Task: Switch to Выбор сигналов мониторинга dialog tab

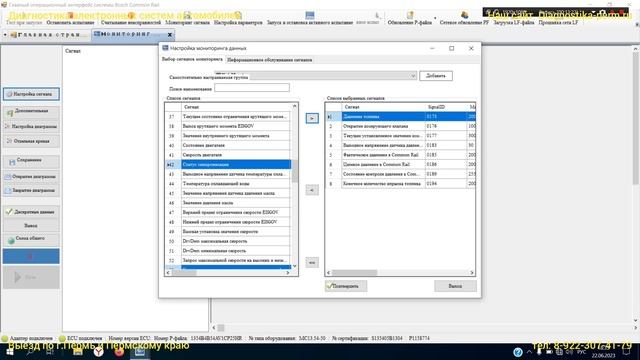Action: point(192,59)
